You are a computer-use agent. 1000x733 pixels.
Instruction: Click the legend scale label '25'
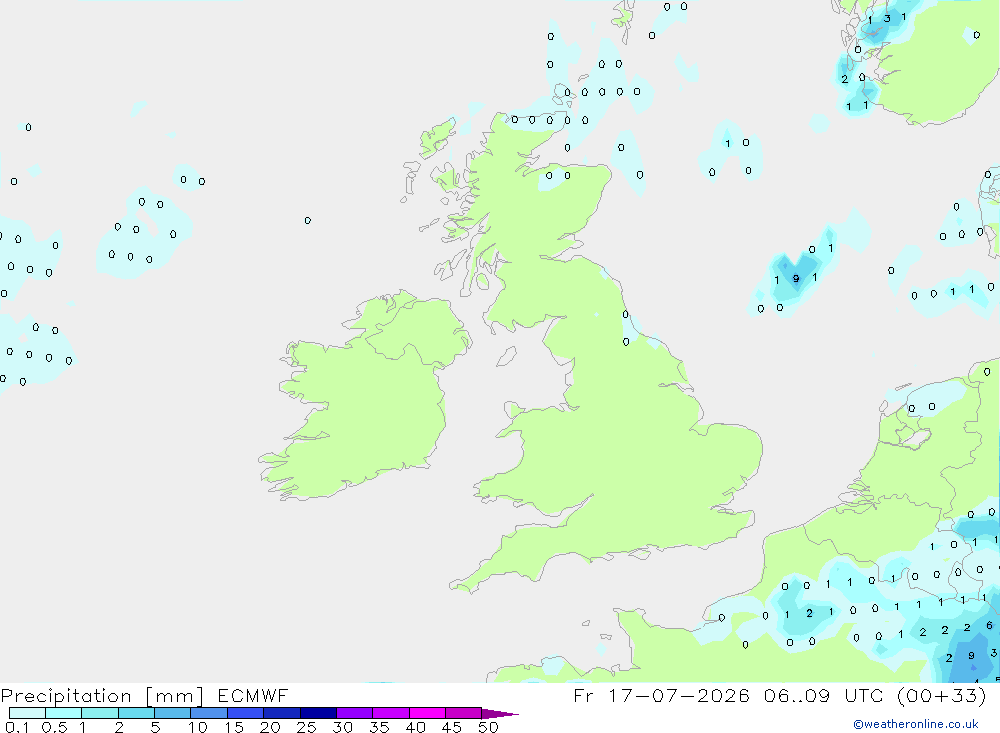pyautogui.click(x=306, y=727)
